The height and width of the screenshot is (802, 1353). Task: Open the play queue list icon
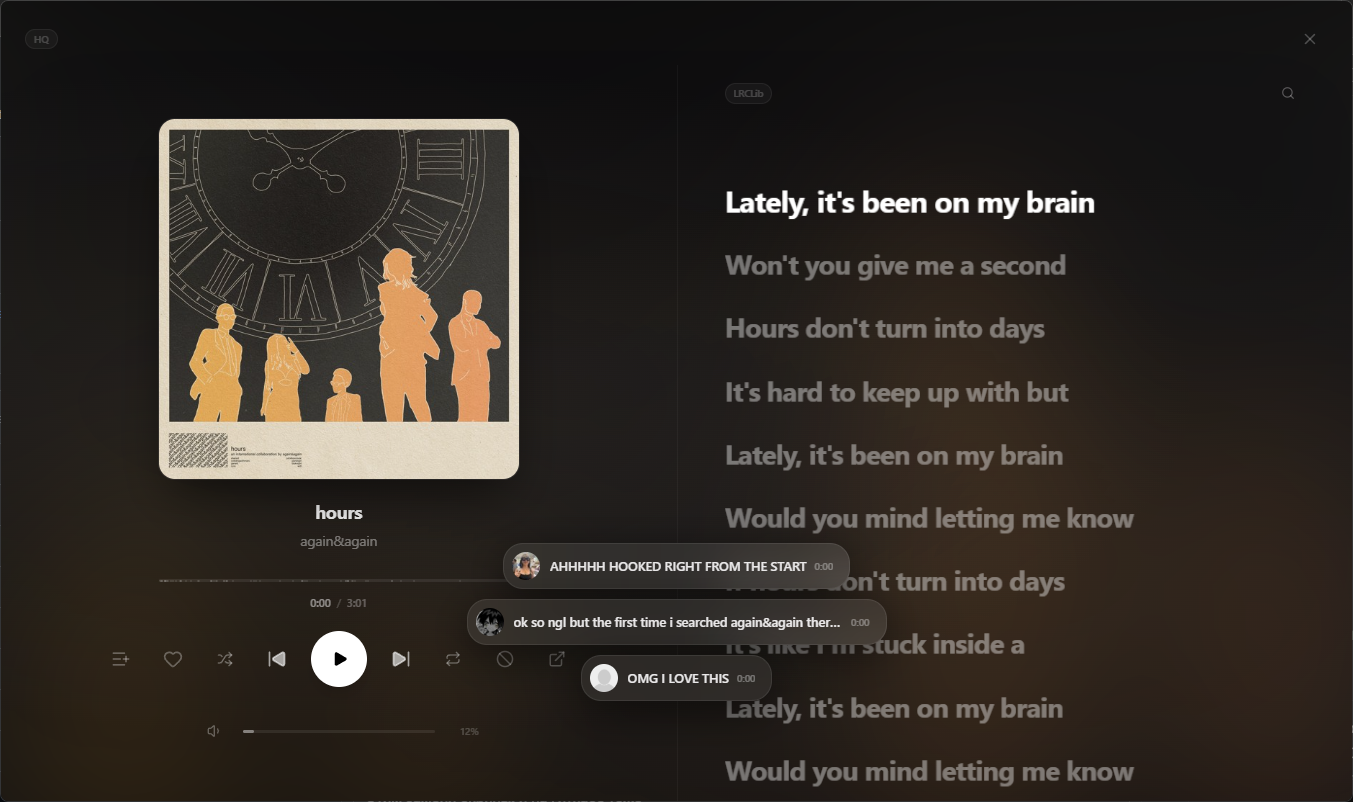[121, 659]
